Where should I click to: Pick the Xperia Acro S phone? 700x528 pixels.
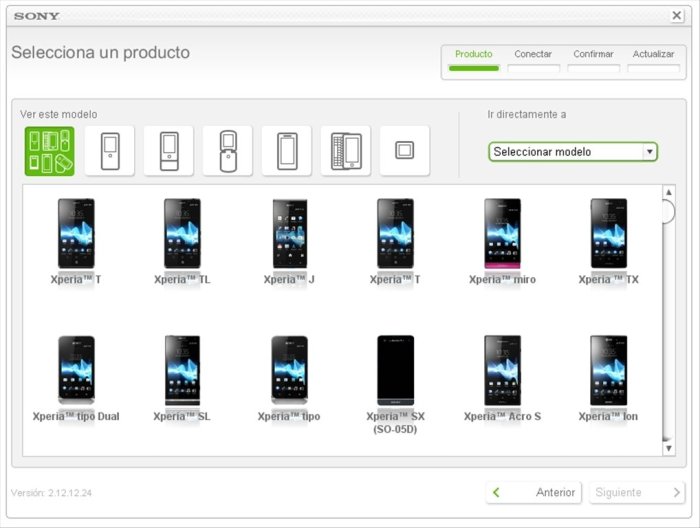pos(502,370)
